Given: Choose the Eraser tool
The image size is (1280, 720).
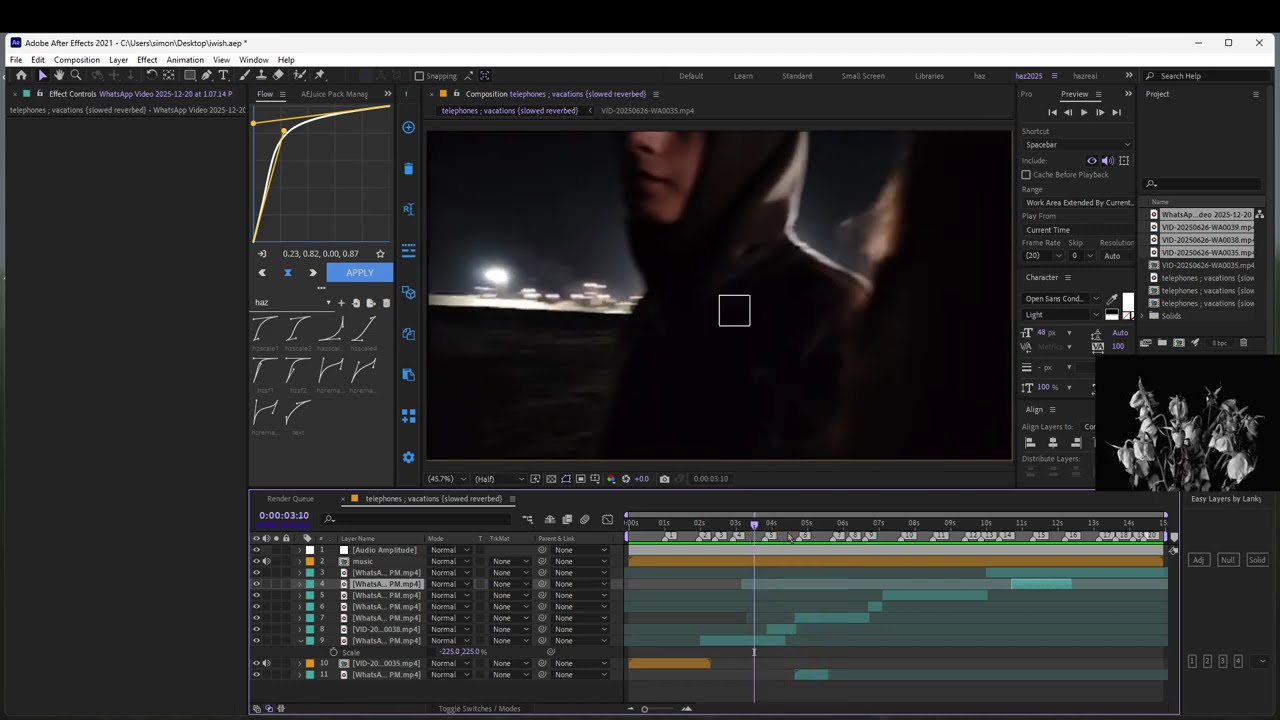Looking at the screenshot, I should 278,75.
